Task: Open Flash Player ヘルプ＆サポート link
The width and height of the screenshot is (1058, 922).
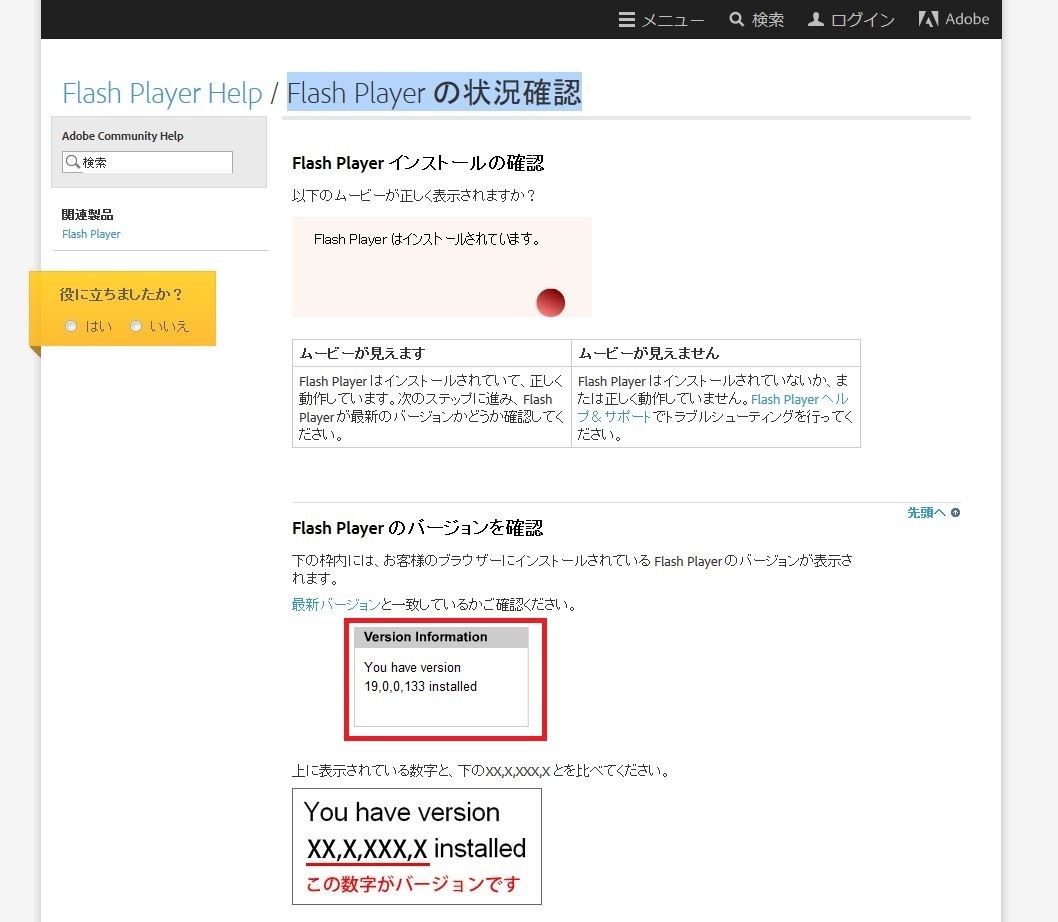Action: click(713, 408)
